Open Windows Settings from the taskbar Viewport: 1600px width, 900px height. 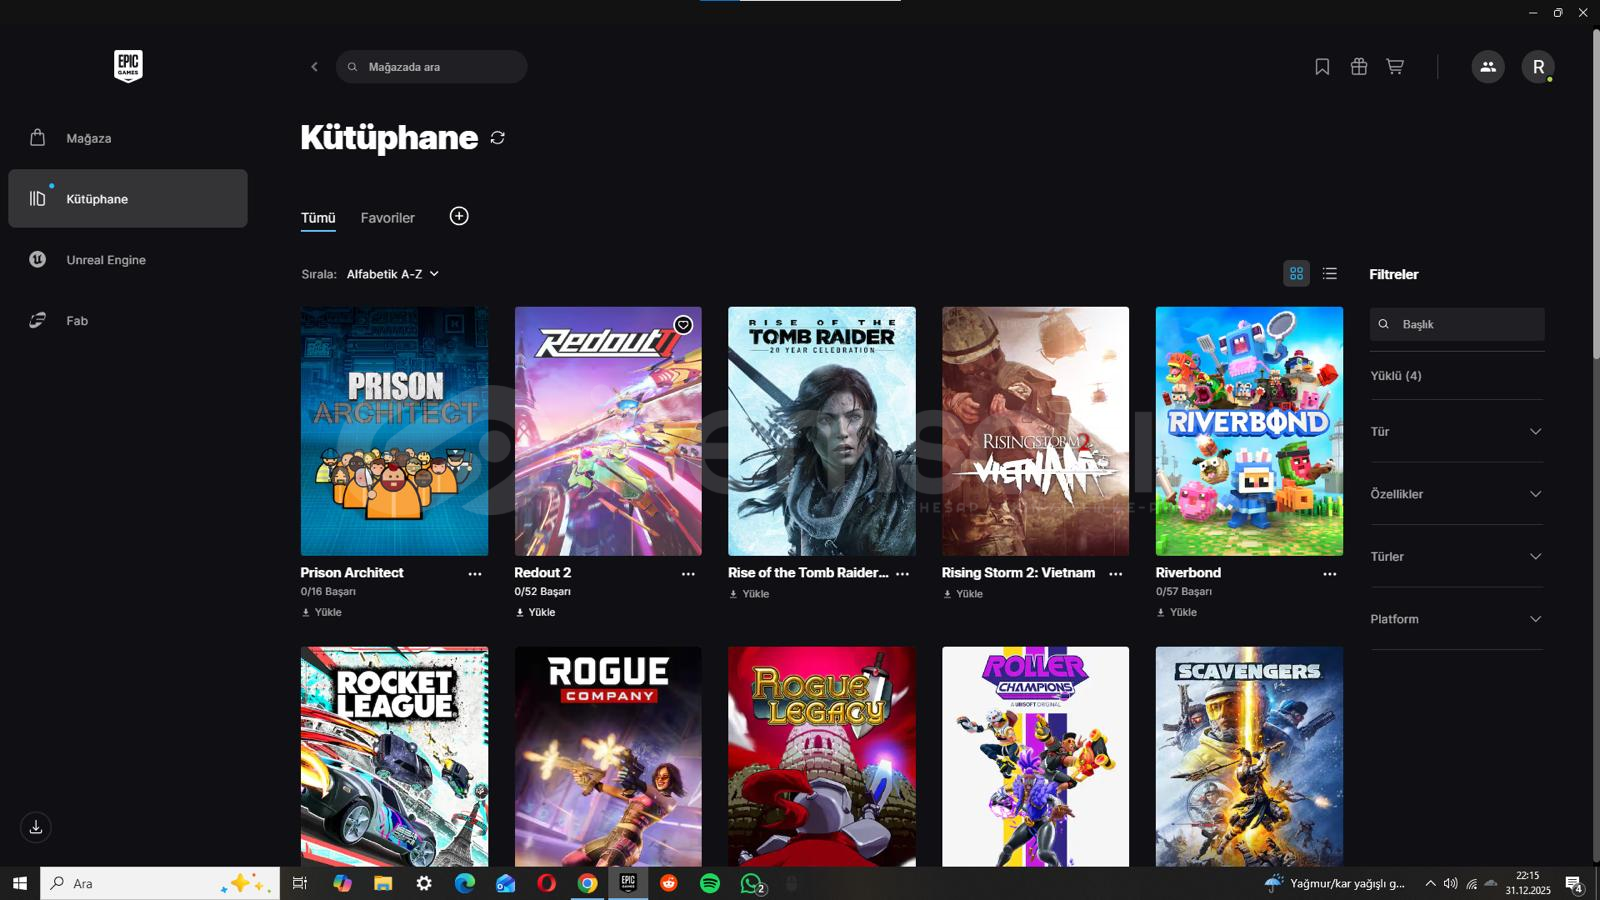pyautogui.click(x=424, y=883)
